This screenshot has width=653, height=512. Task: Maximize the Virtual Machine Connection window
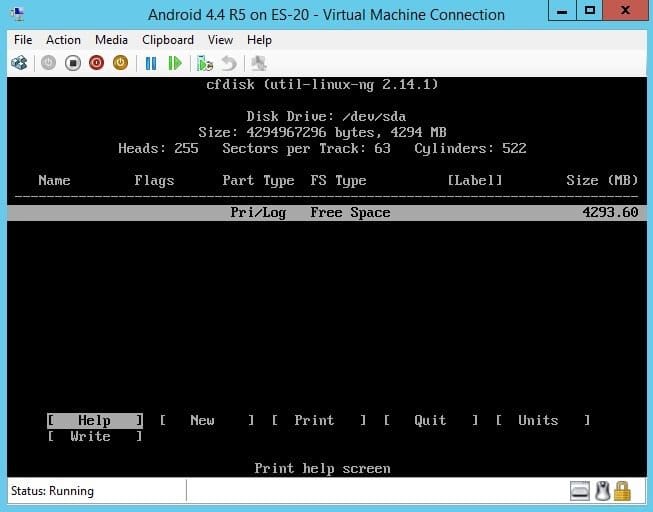[x=589, y=10]
